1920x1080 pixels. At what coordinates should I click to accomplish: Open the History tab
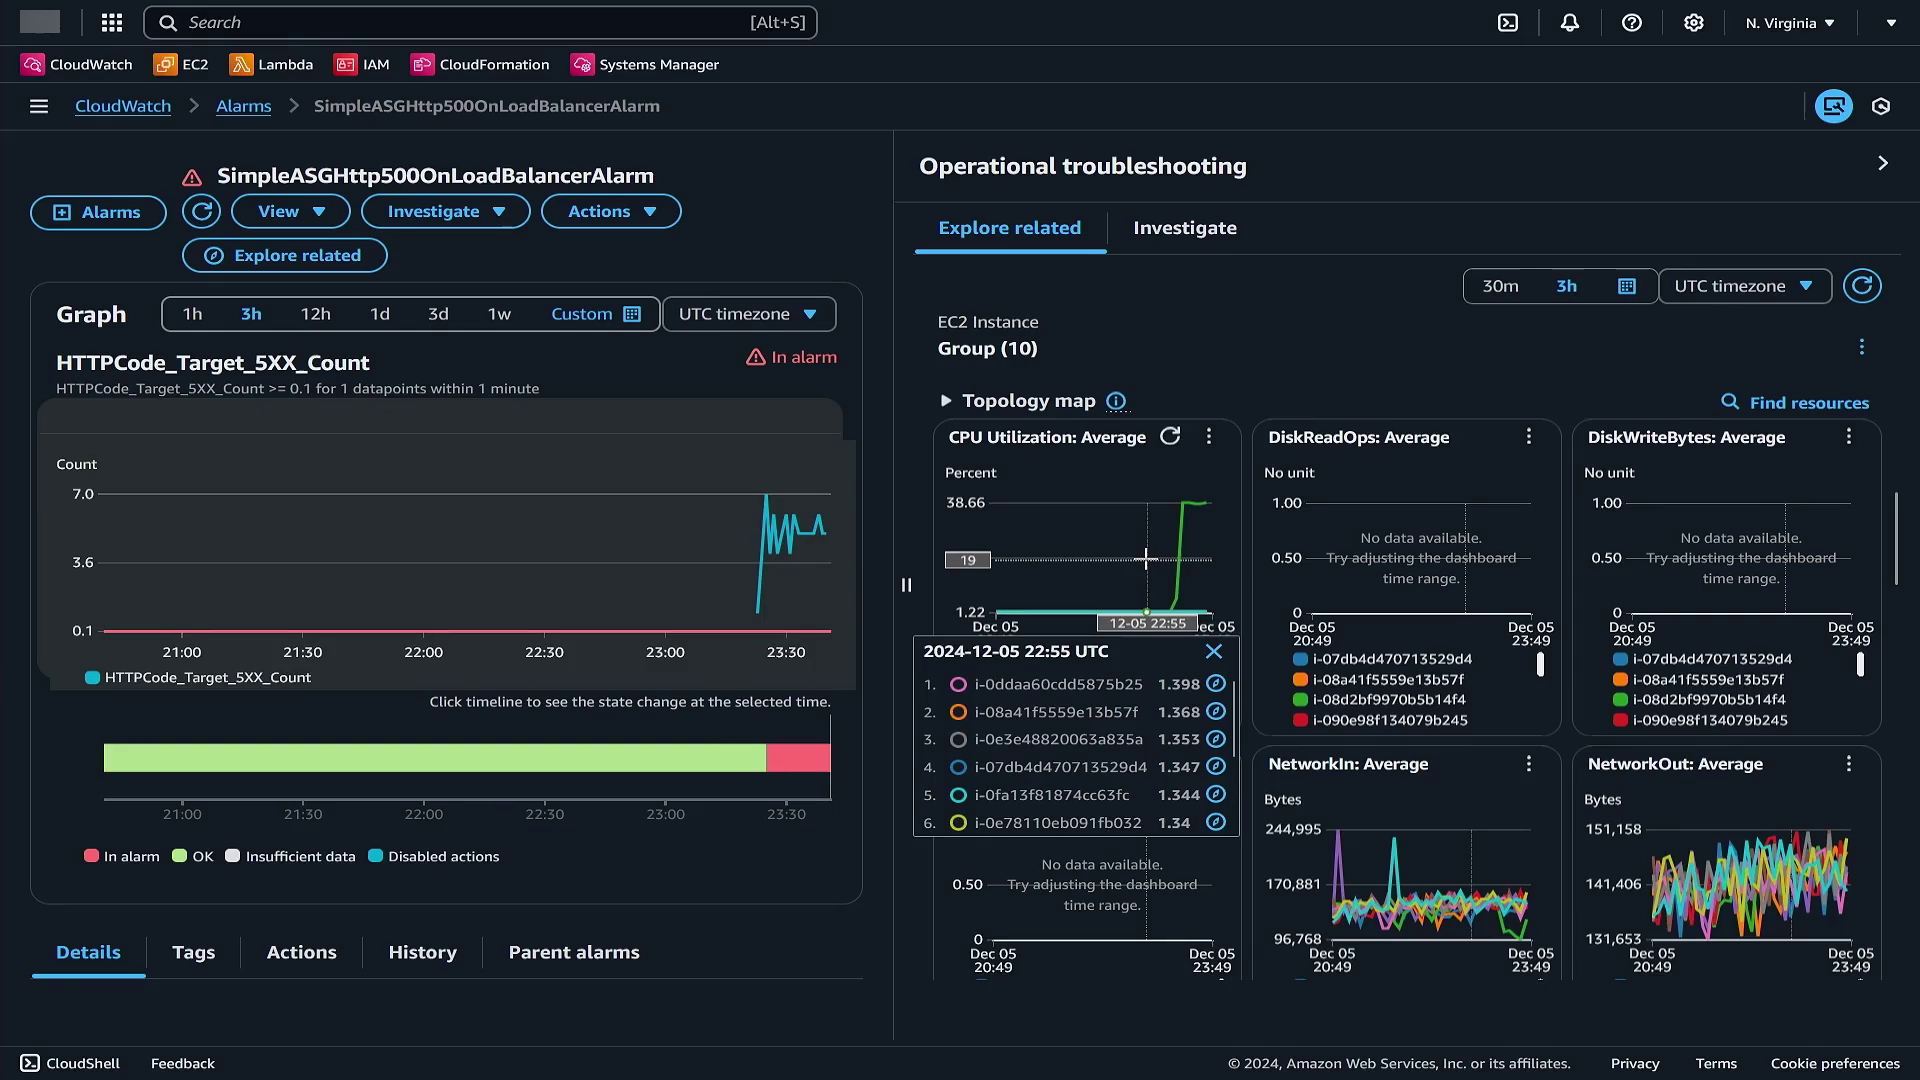[x=423, y=952]
